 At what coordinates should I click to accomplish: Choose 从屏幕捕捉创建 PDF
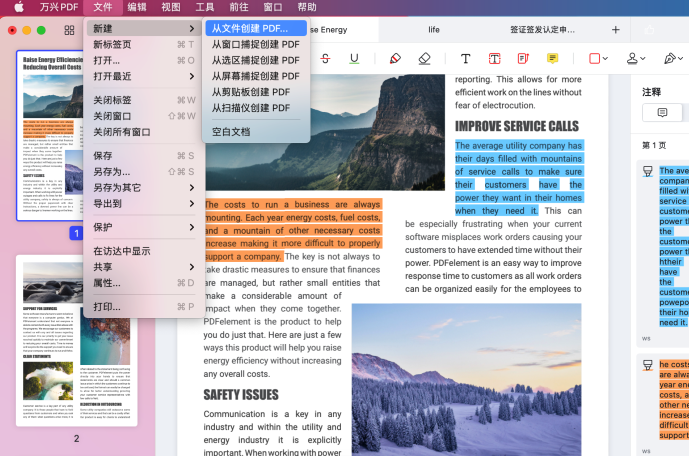[256, 76]
